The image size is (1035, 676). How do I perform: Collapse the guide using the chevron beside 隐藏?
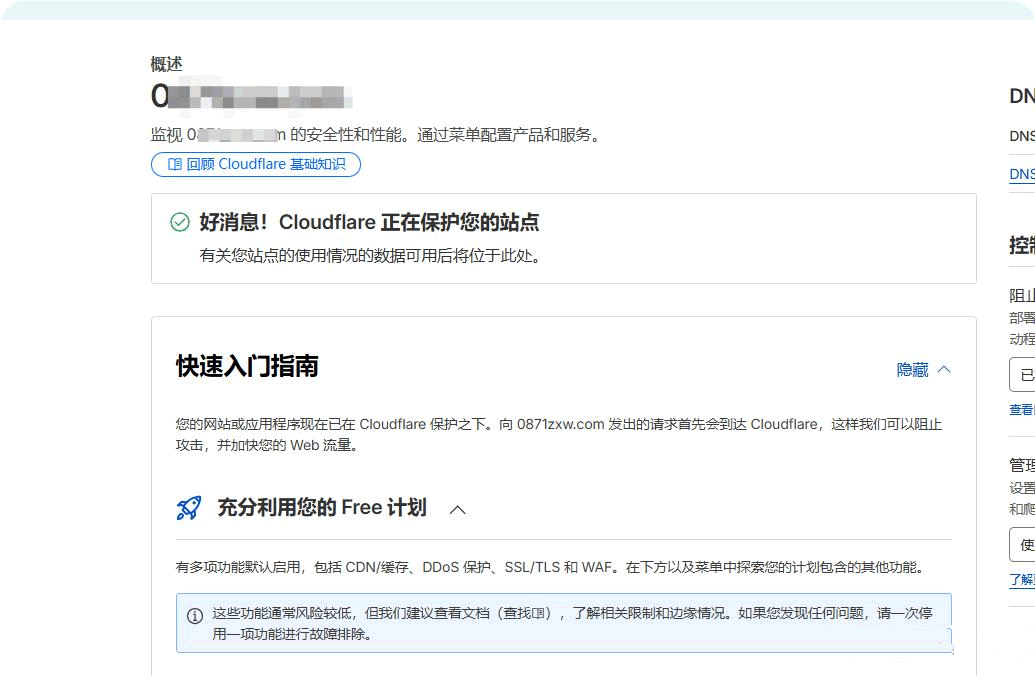click(x=944, y=370)
